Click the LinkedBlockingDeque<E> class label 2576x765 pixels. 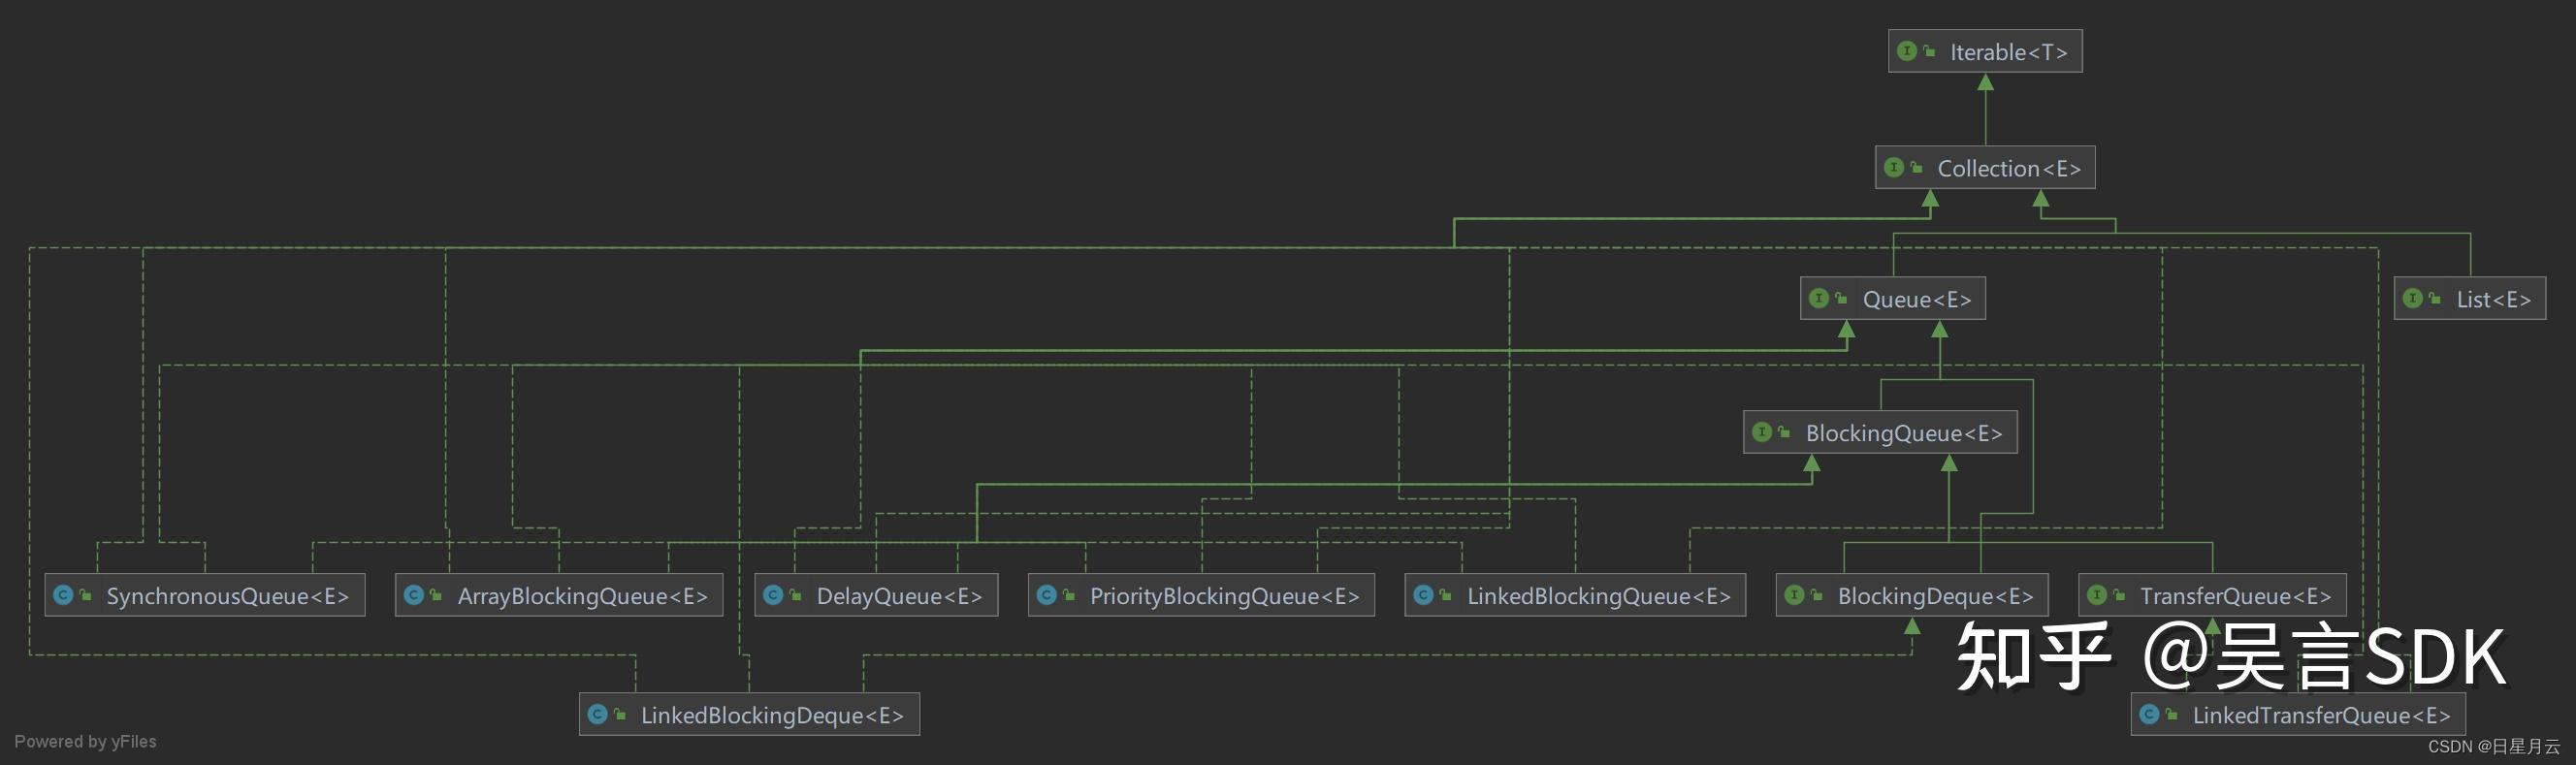(772, 715)
